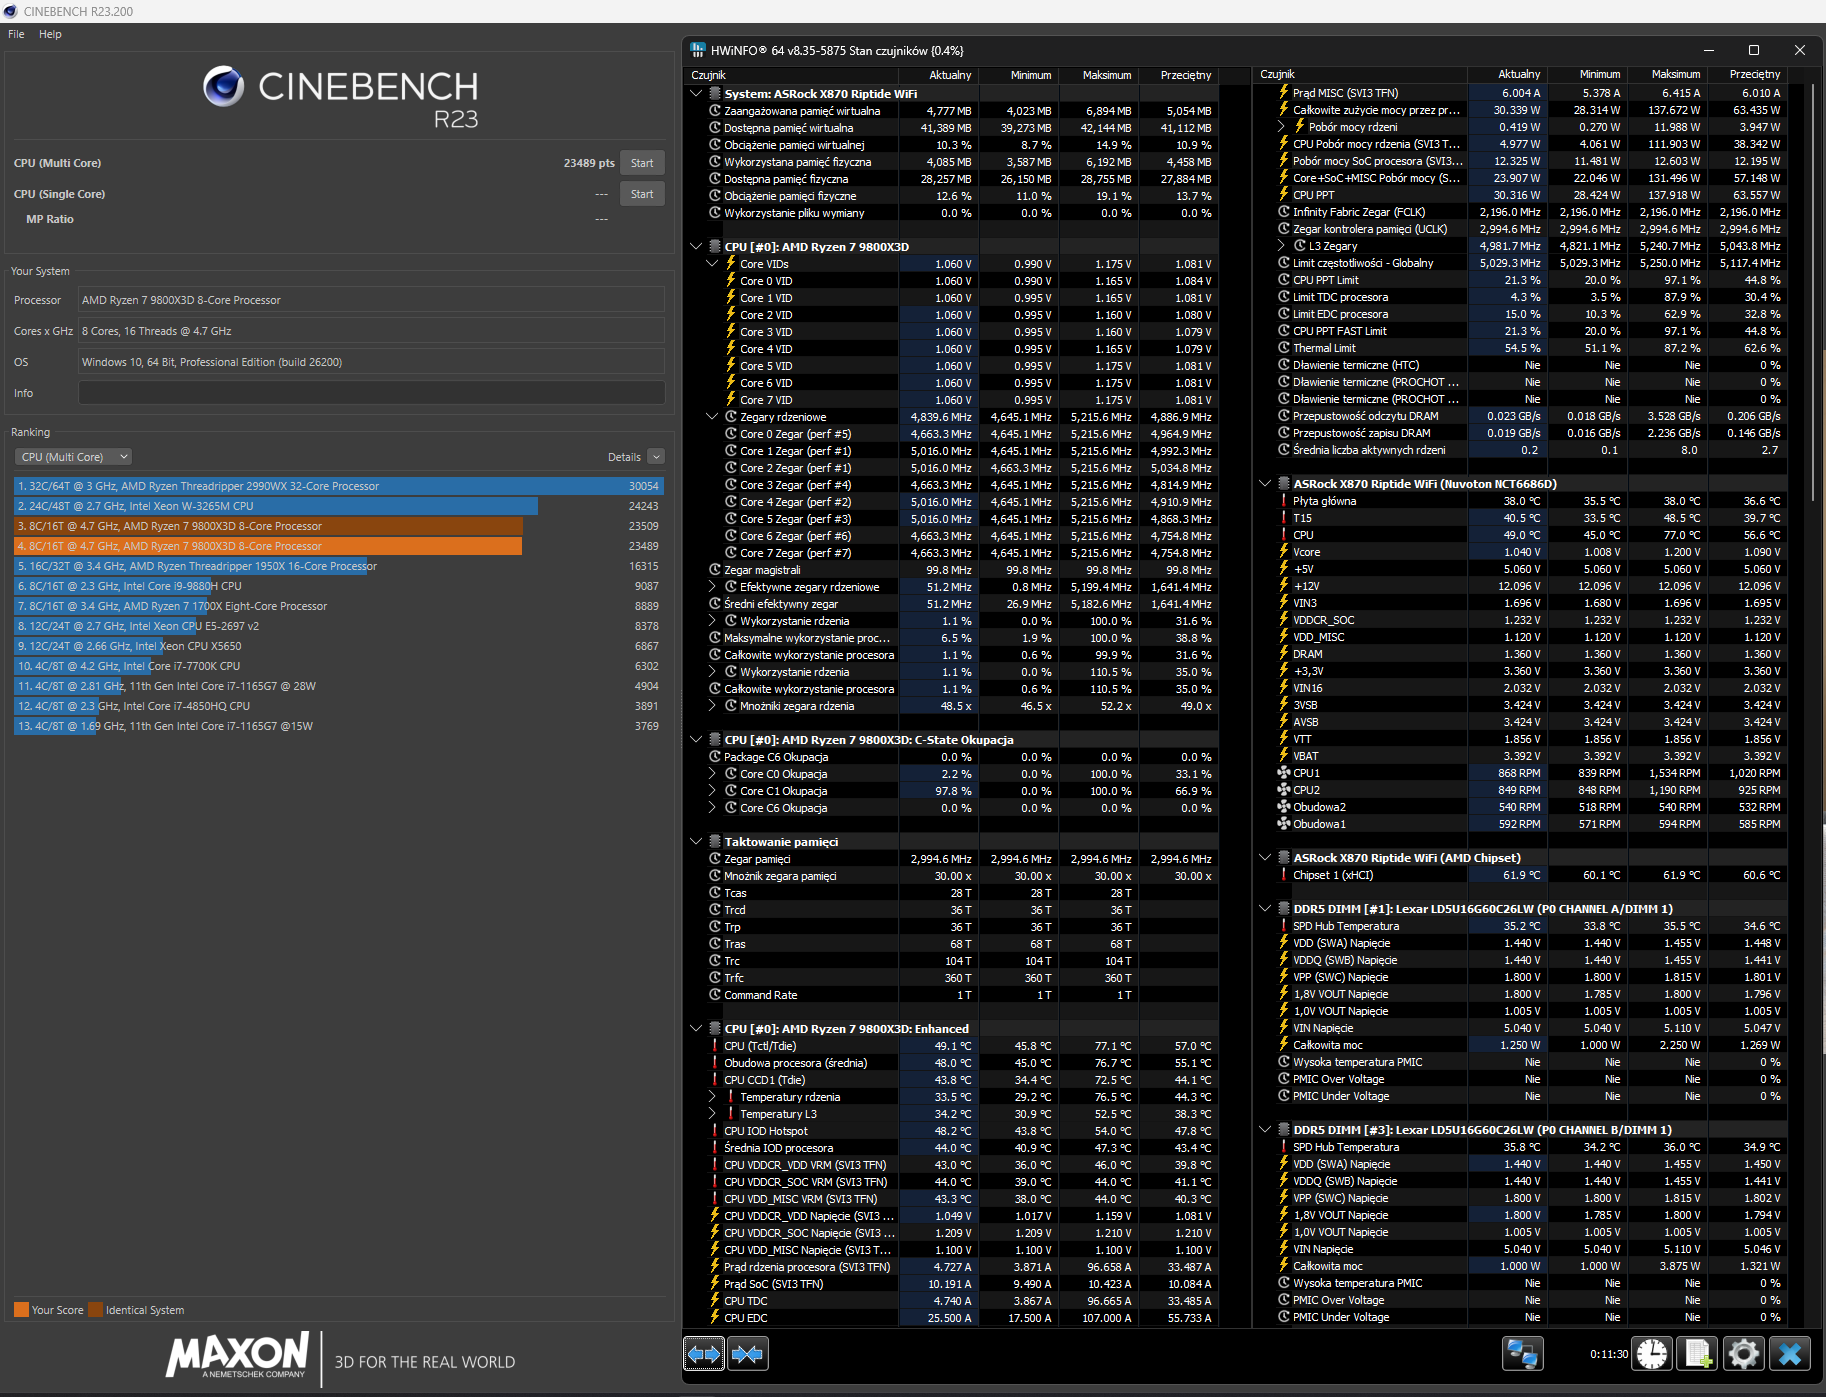Screen dimensions: 1826x1397
Task: Open the network remote-monitoring icon in HWiNFO
Action: (1523, 1354)
